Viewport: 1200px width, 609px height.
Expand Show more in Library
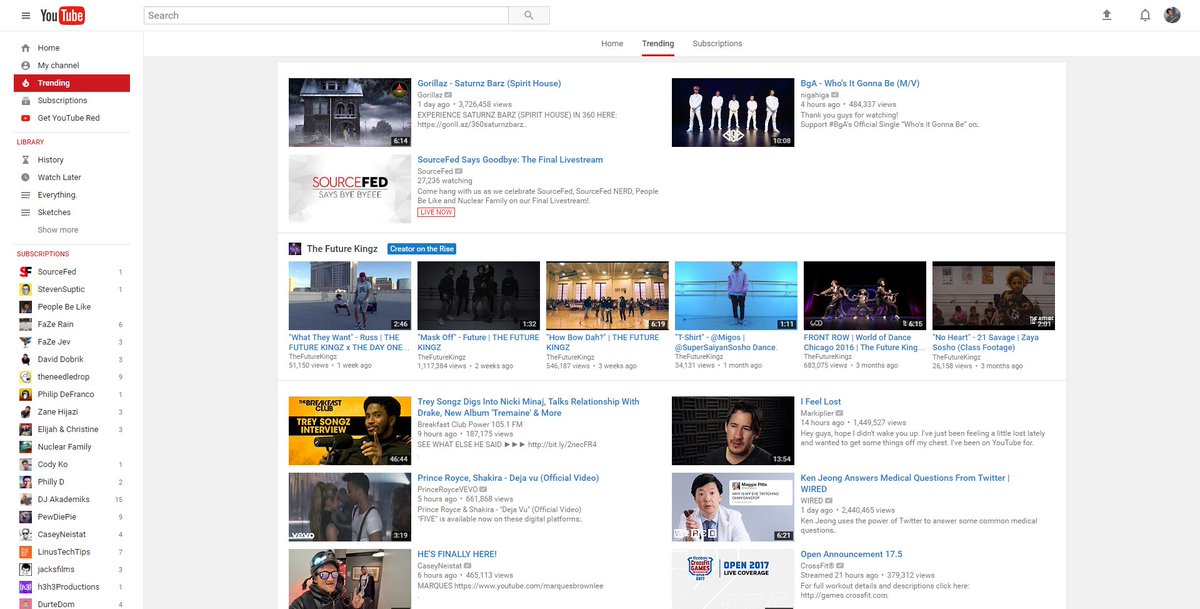click(58, 230)
